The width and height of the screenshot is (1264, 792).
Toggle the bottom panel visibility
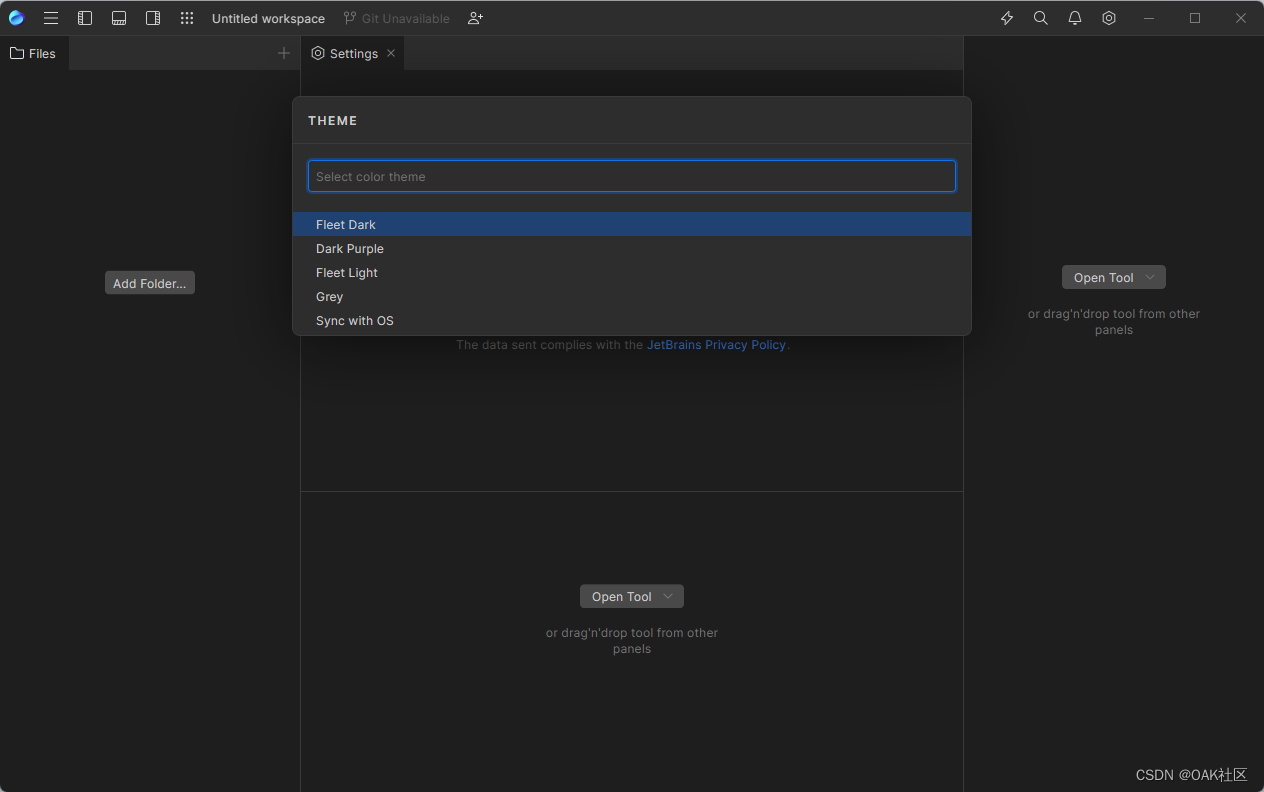pos(119,17)
